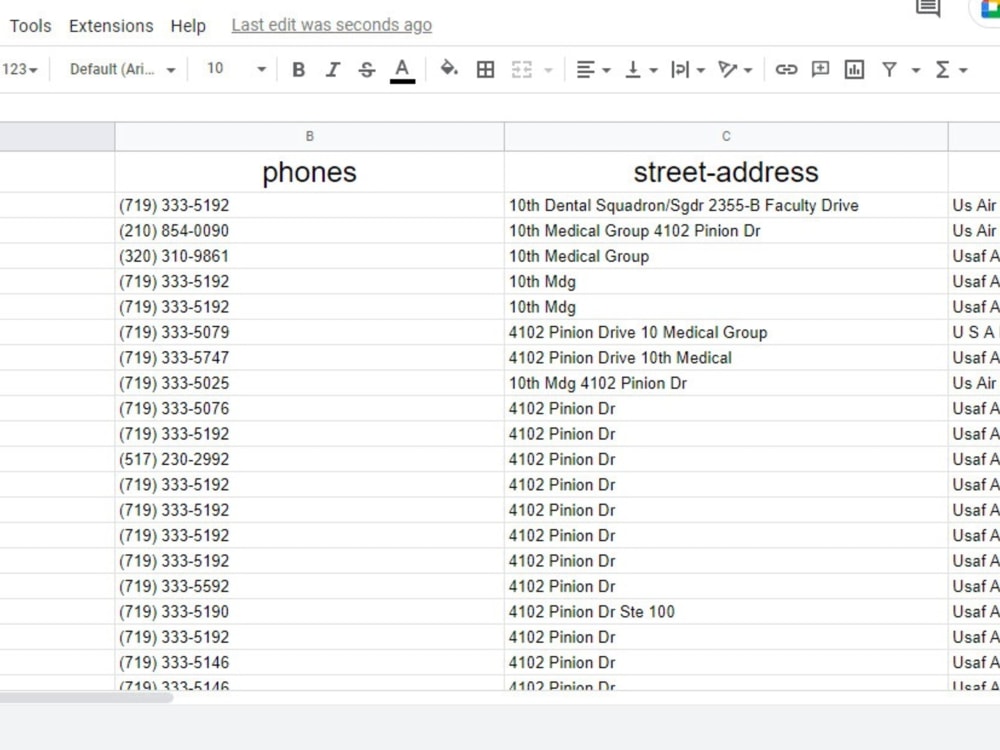1000x750 pixels.
Task: Open the Tools menu
Action: [30, 26]
